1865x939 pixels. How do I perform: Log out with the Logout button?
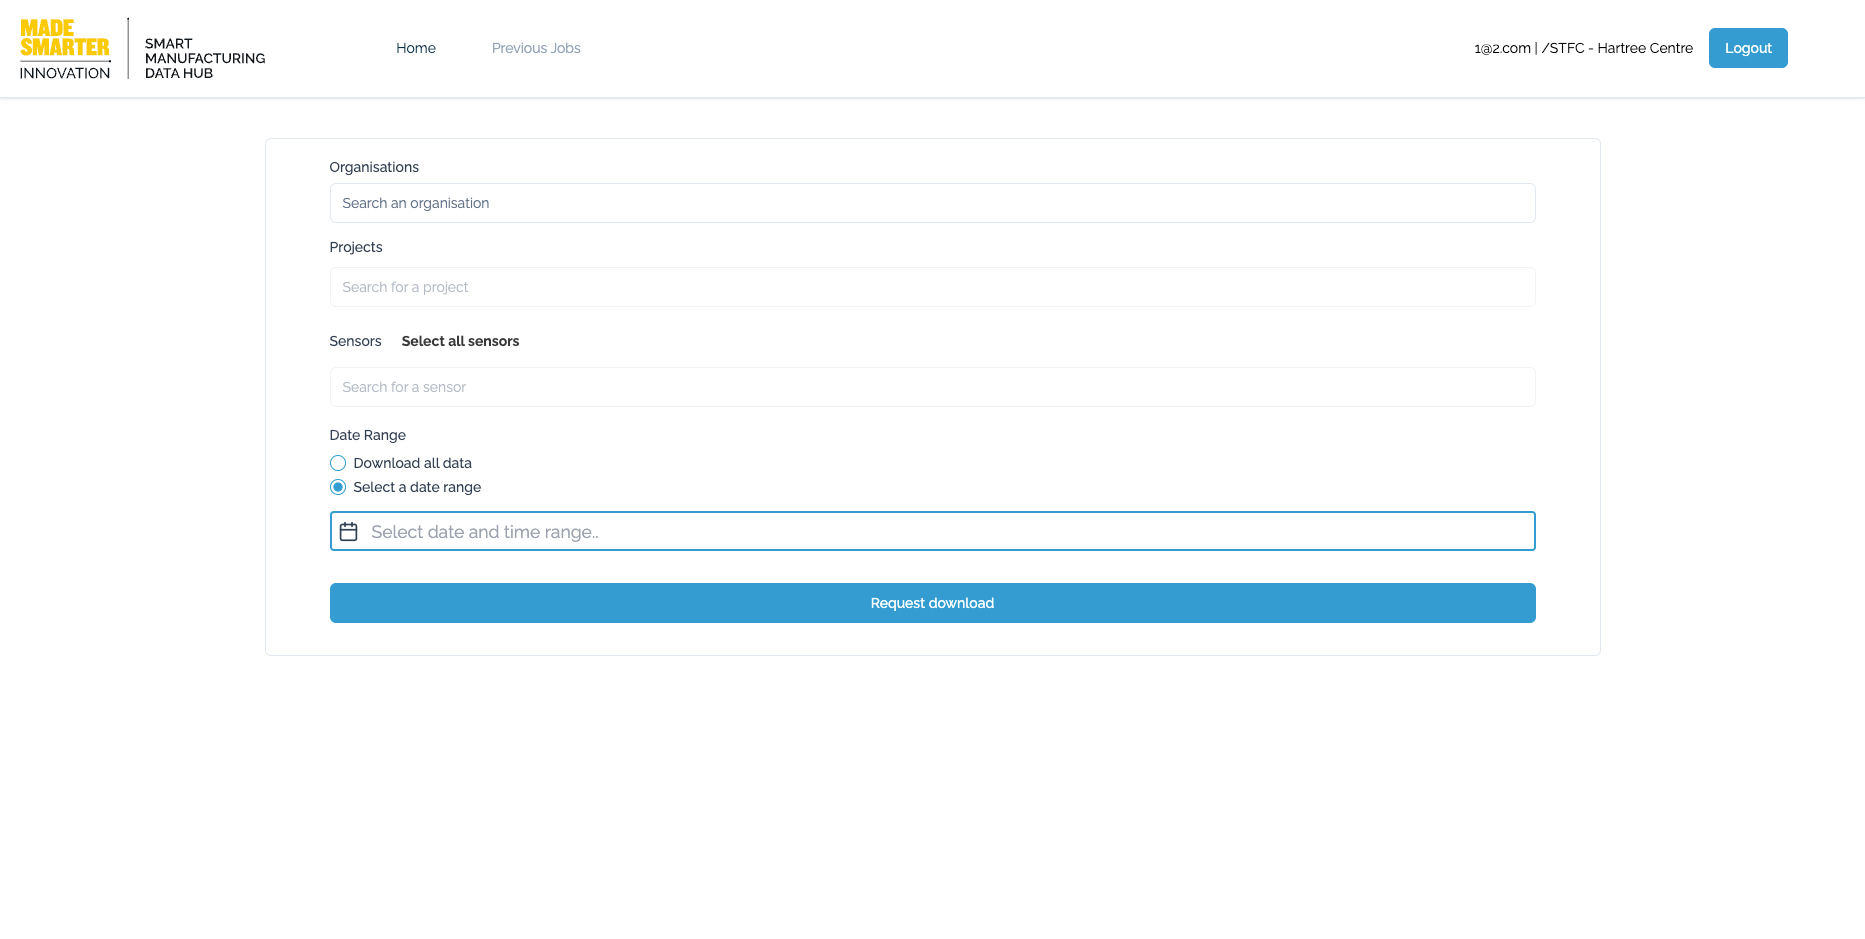pyautogui.click(x=1748, y=48)
